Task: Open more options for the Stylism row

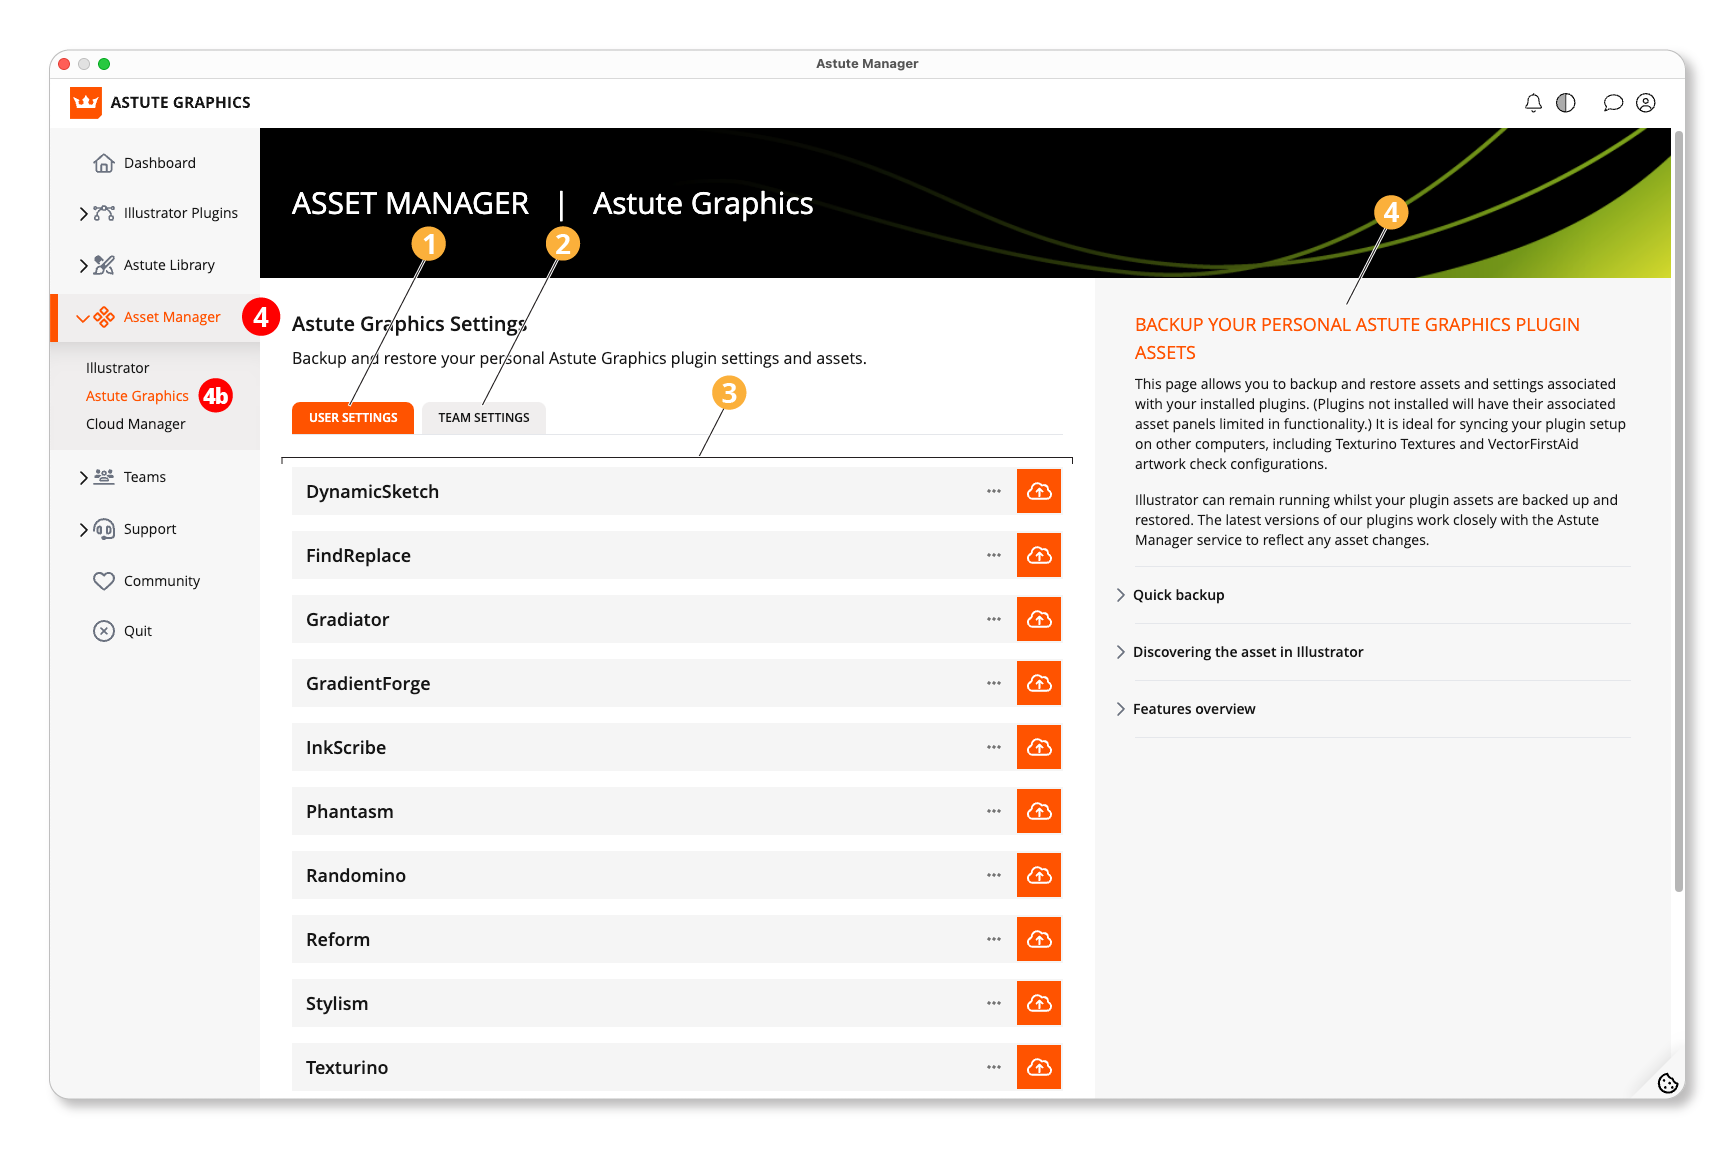Action: click(x=993, y=1003)
